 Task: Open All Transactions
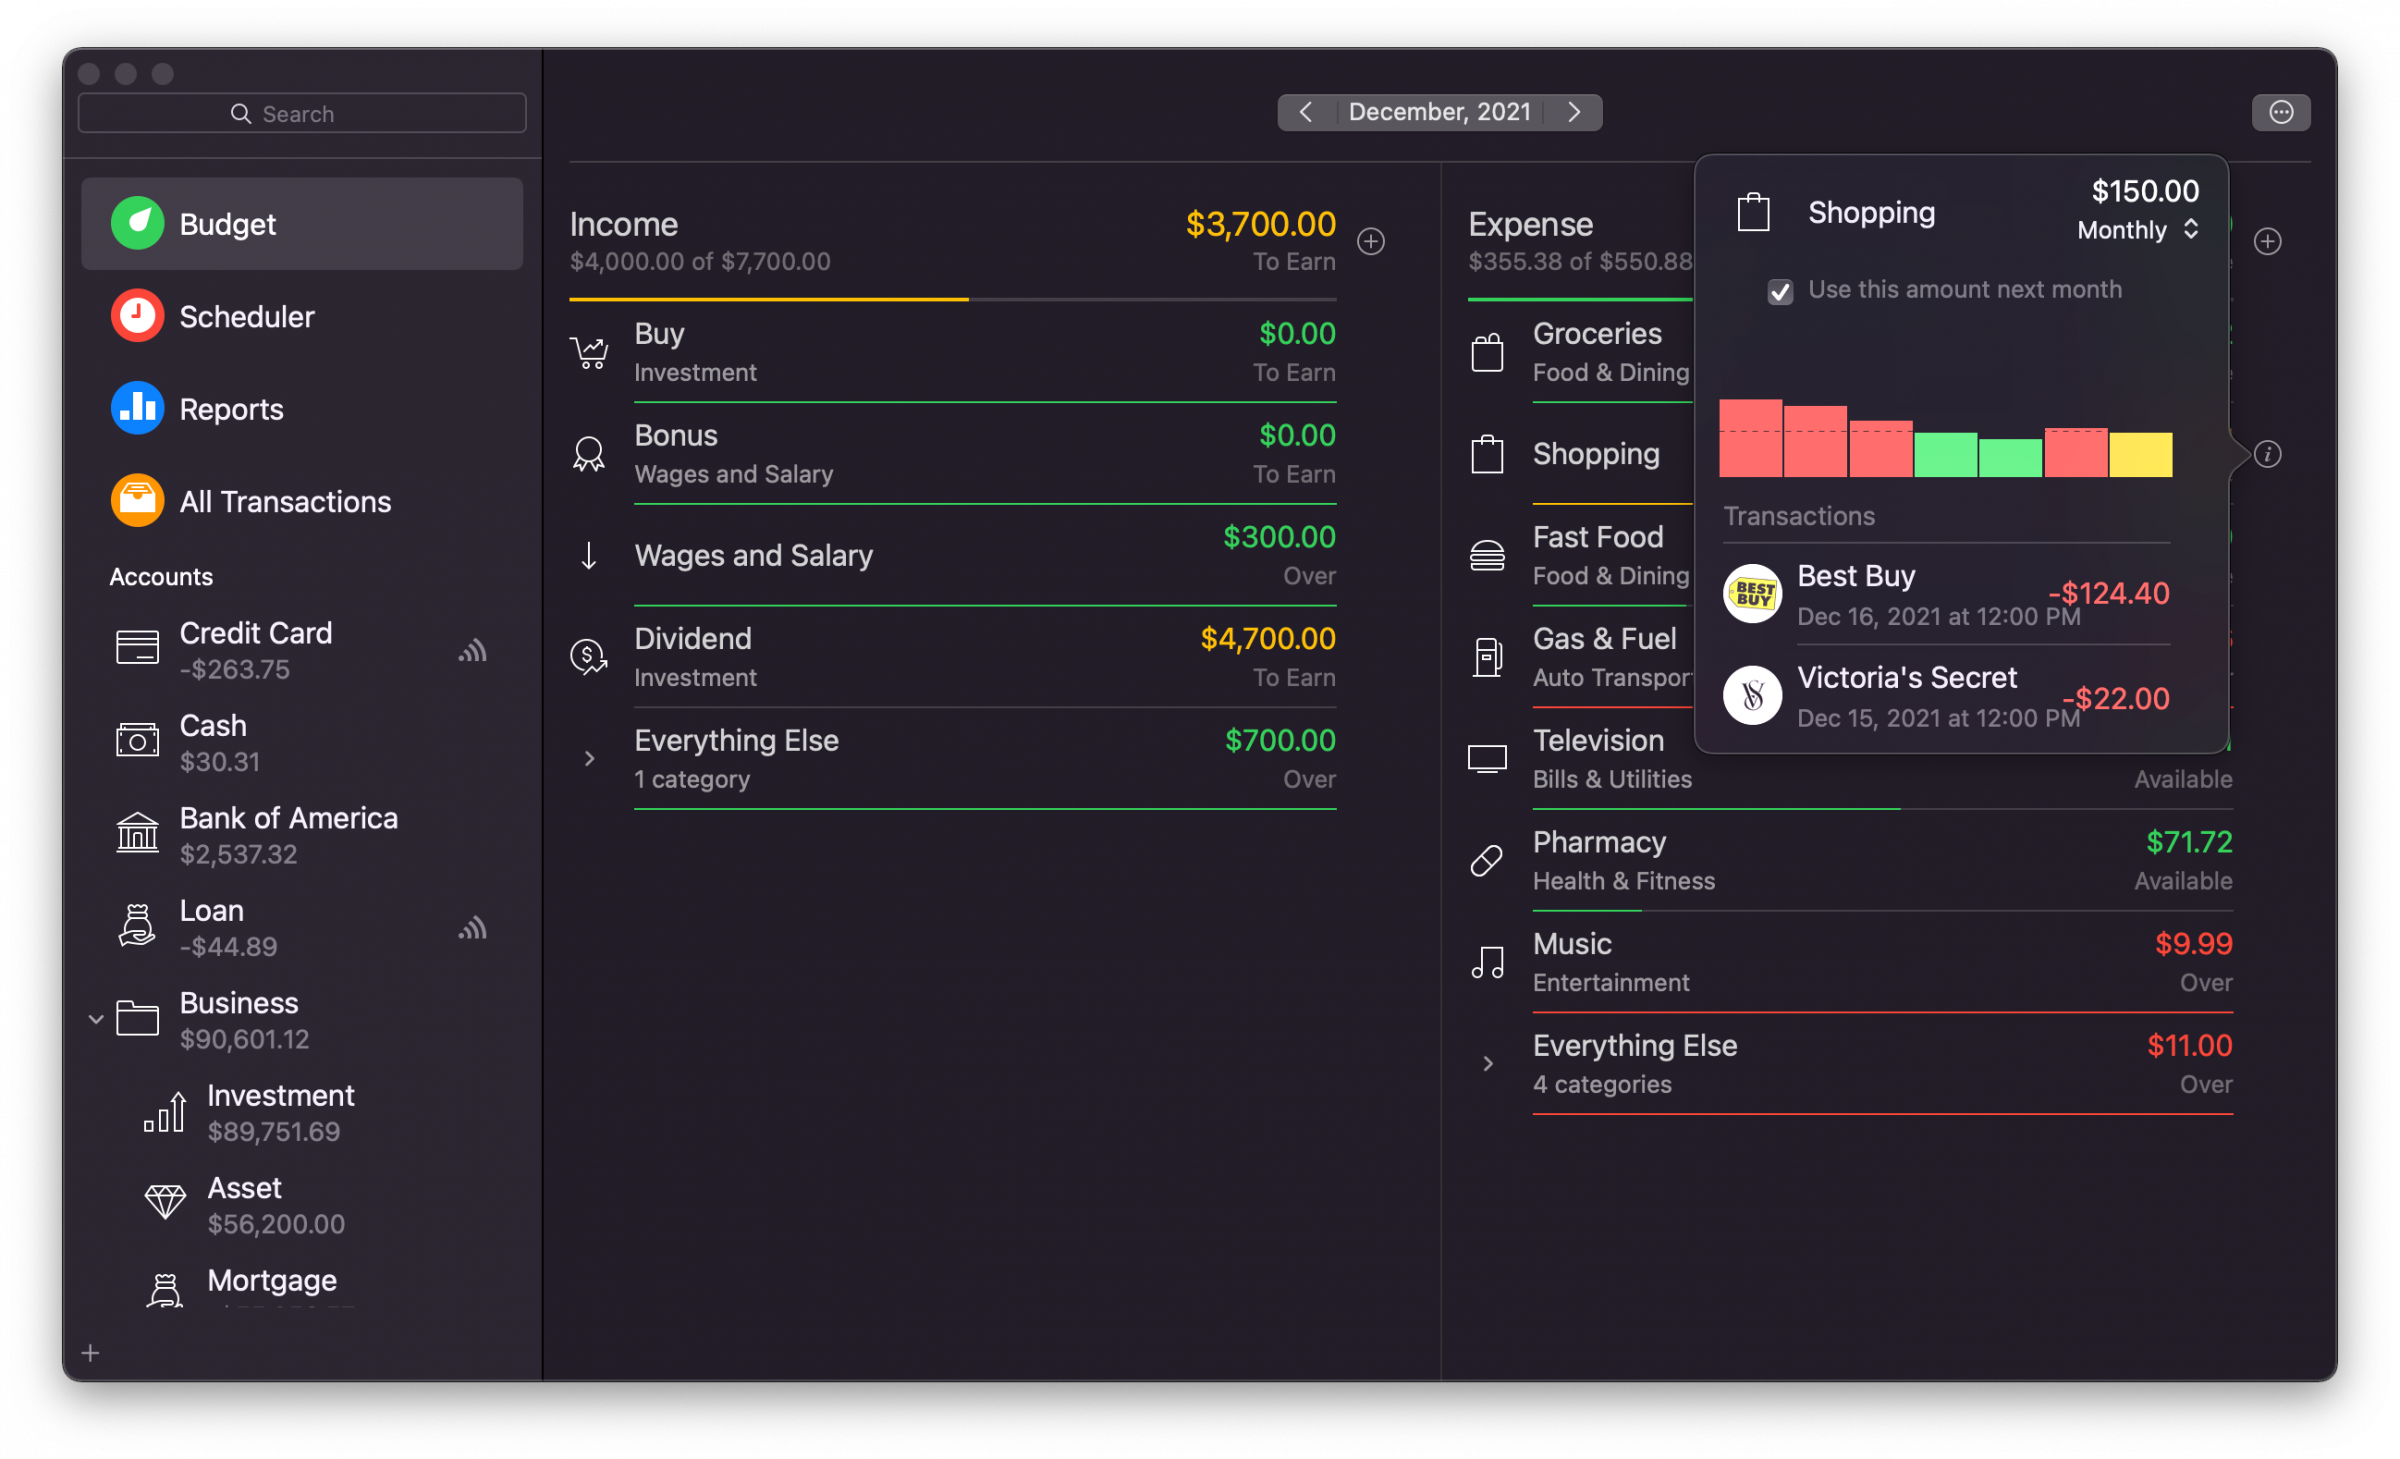tap(285, 501)
